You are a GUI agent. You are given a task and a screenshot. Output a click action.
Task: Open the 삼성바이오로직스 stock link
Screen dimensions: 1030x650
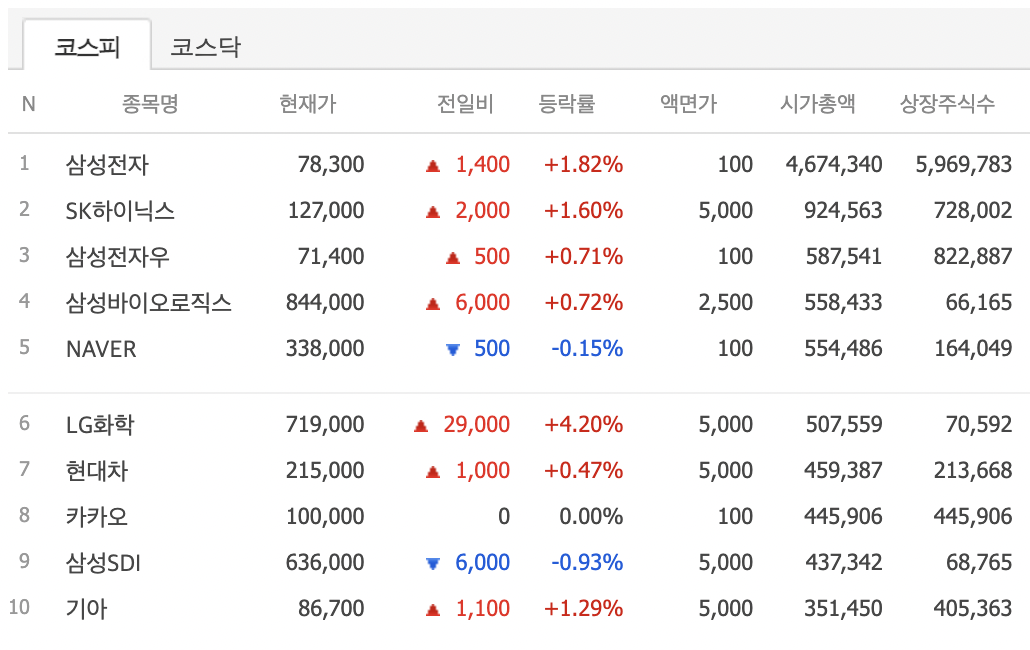[148, 302]
